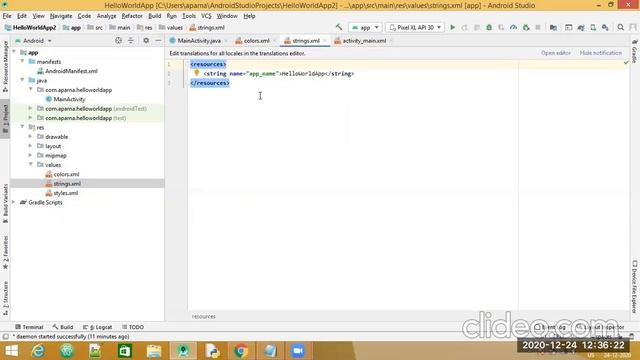Collapse all tree nodes icon
Screen dimensions: 640x360
(x=131, y=40)
